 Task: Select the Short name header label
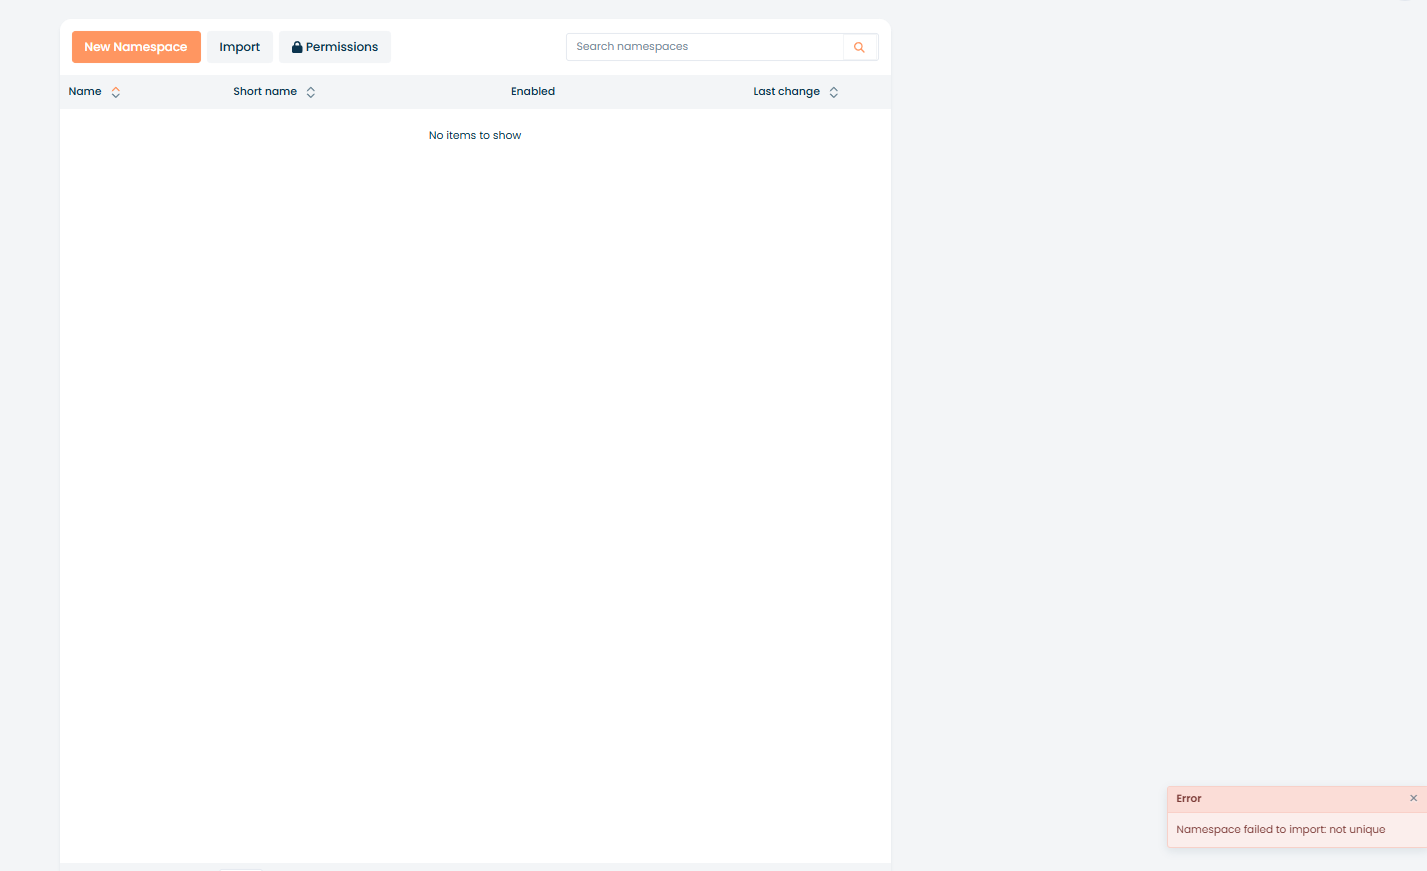[x=265, y=91]
